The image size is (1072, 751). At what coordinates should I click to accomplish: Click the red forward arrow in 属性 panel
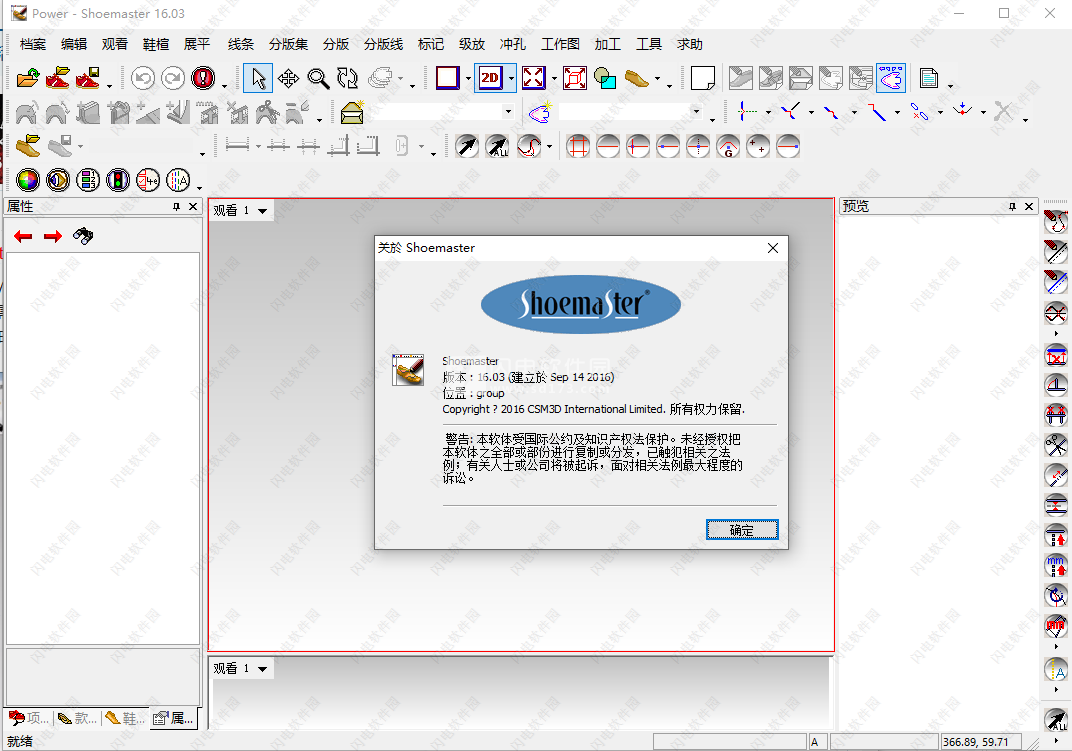(x=53, y=237)
